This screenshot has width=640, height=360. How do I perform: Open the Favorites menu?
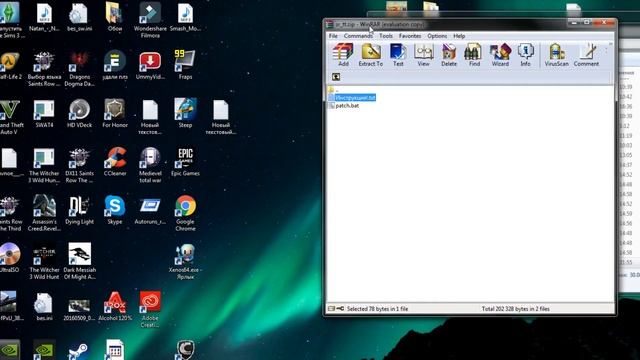[x=410, y=36]
